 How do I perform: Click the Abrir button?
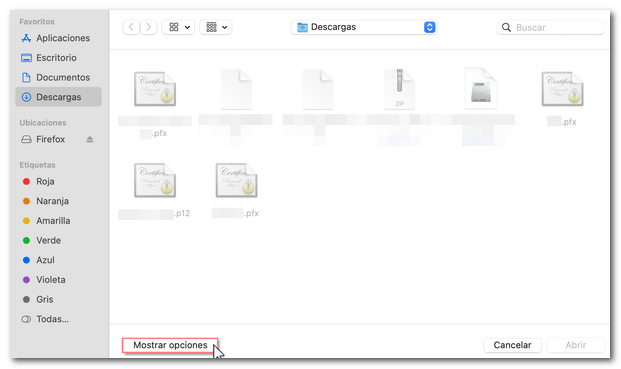(x=575, y=345)
